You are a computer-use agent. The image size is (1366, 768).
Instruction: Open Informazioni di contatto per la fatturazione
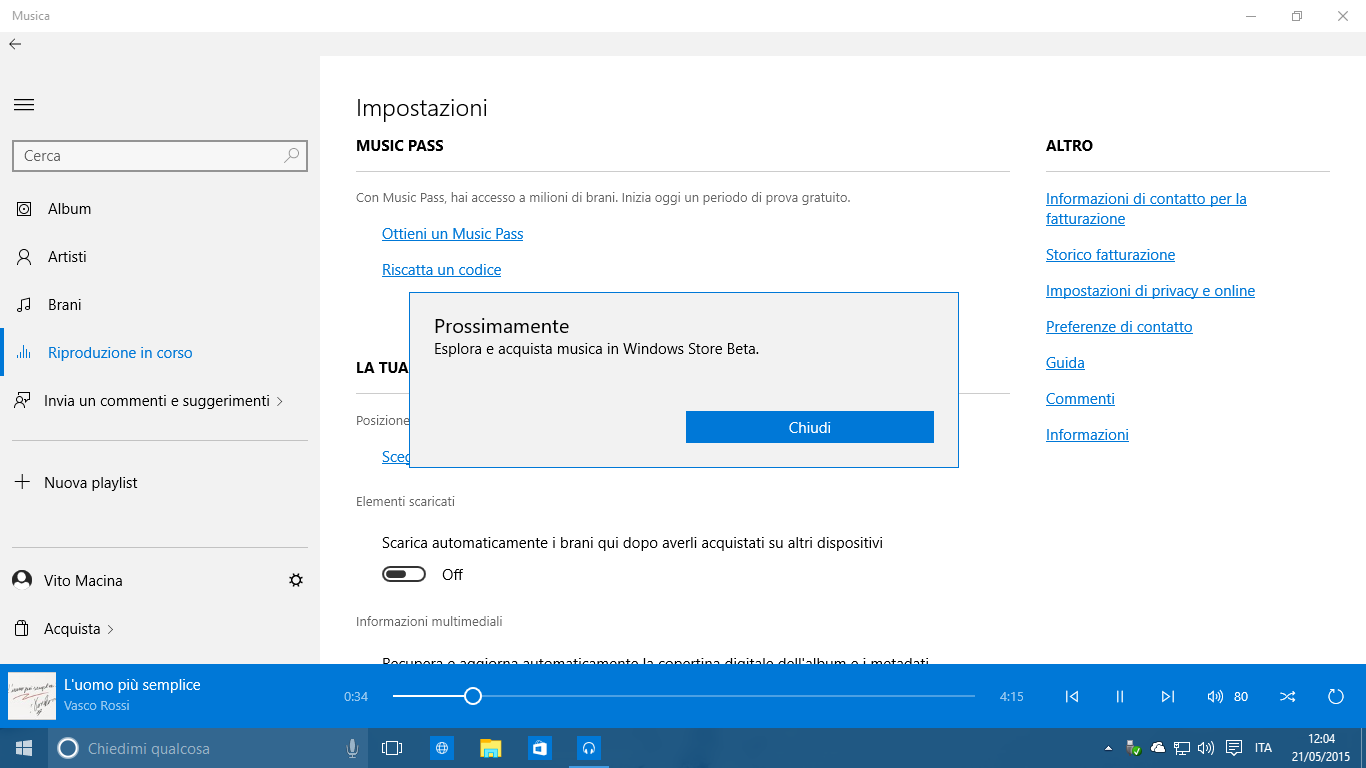point(1146,209)
